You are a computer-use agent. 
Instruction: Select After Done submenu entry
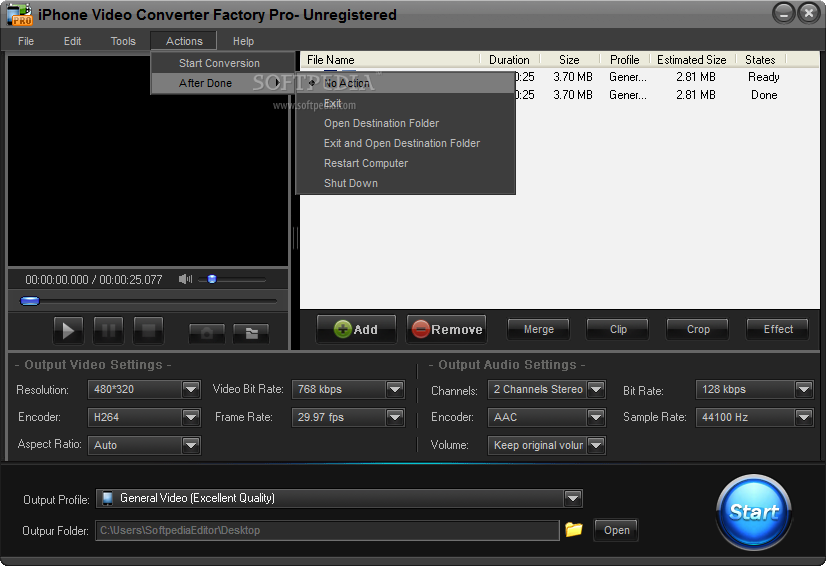222,83
